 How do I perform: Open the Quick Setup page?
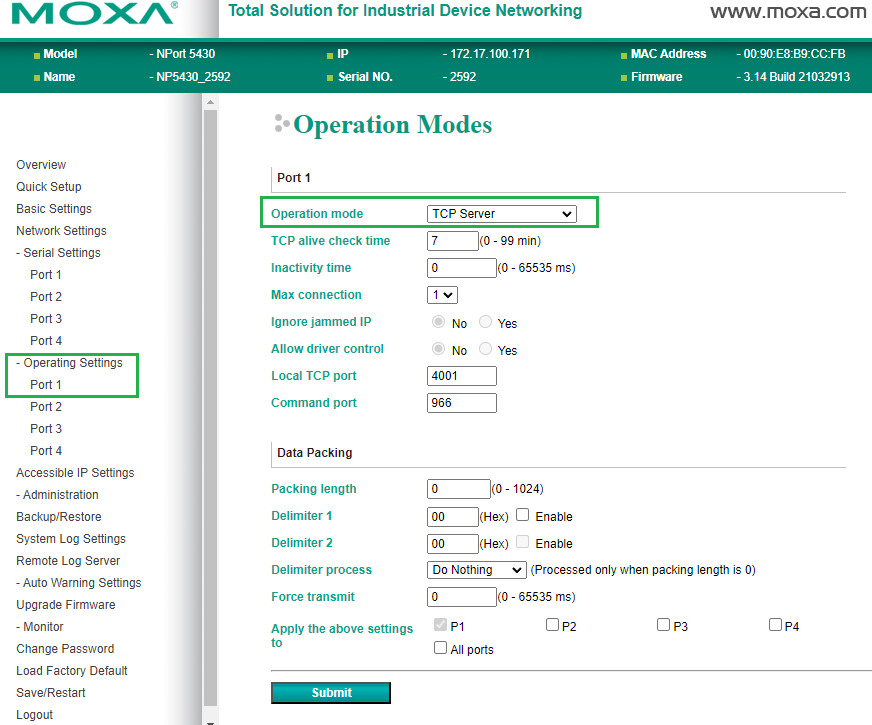[x=49, y=187]
